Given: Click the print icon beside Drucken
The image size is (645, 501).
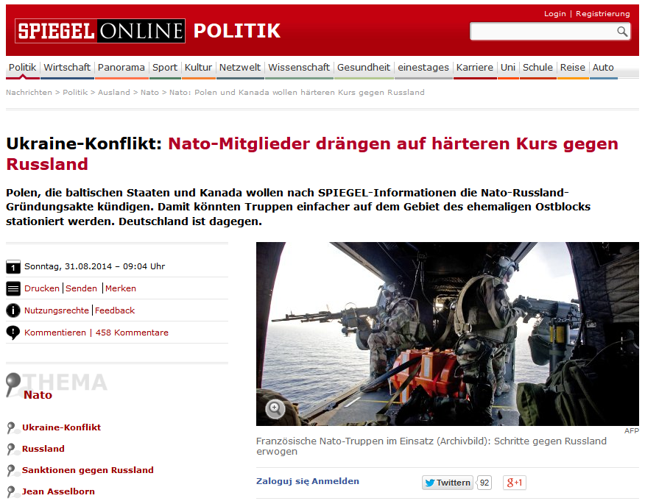Looking at the screenshot, I should click(13, 288).
